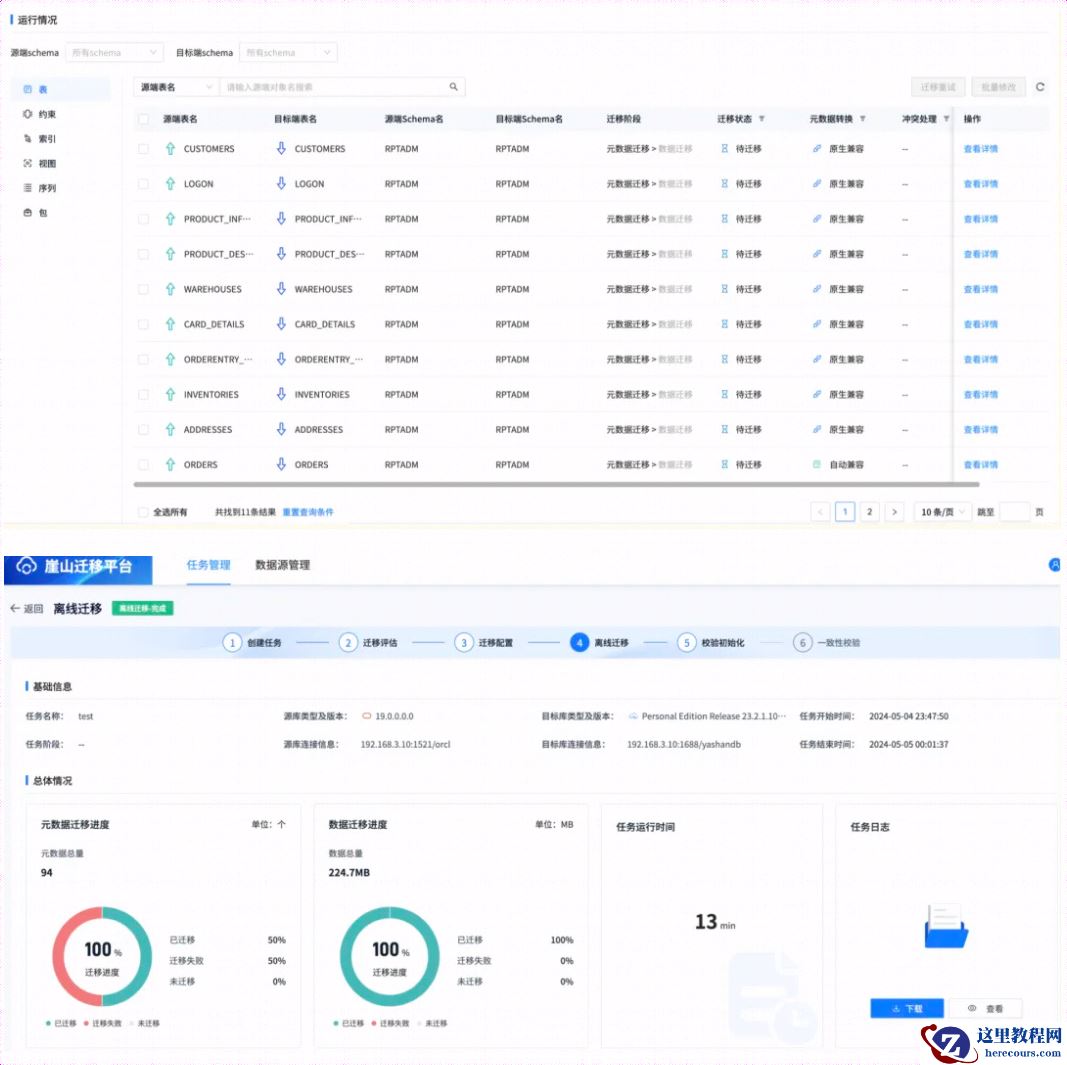This screenshot has height=1065, width=1067.
Task: Click the filter icon on 元数据转换 column
Action: pos(862,118)
